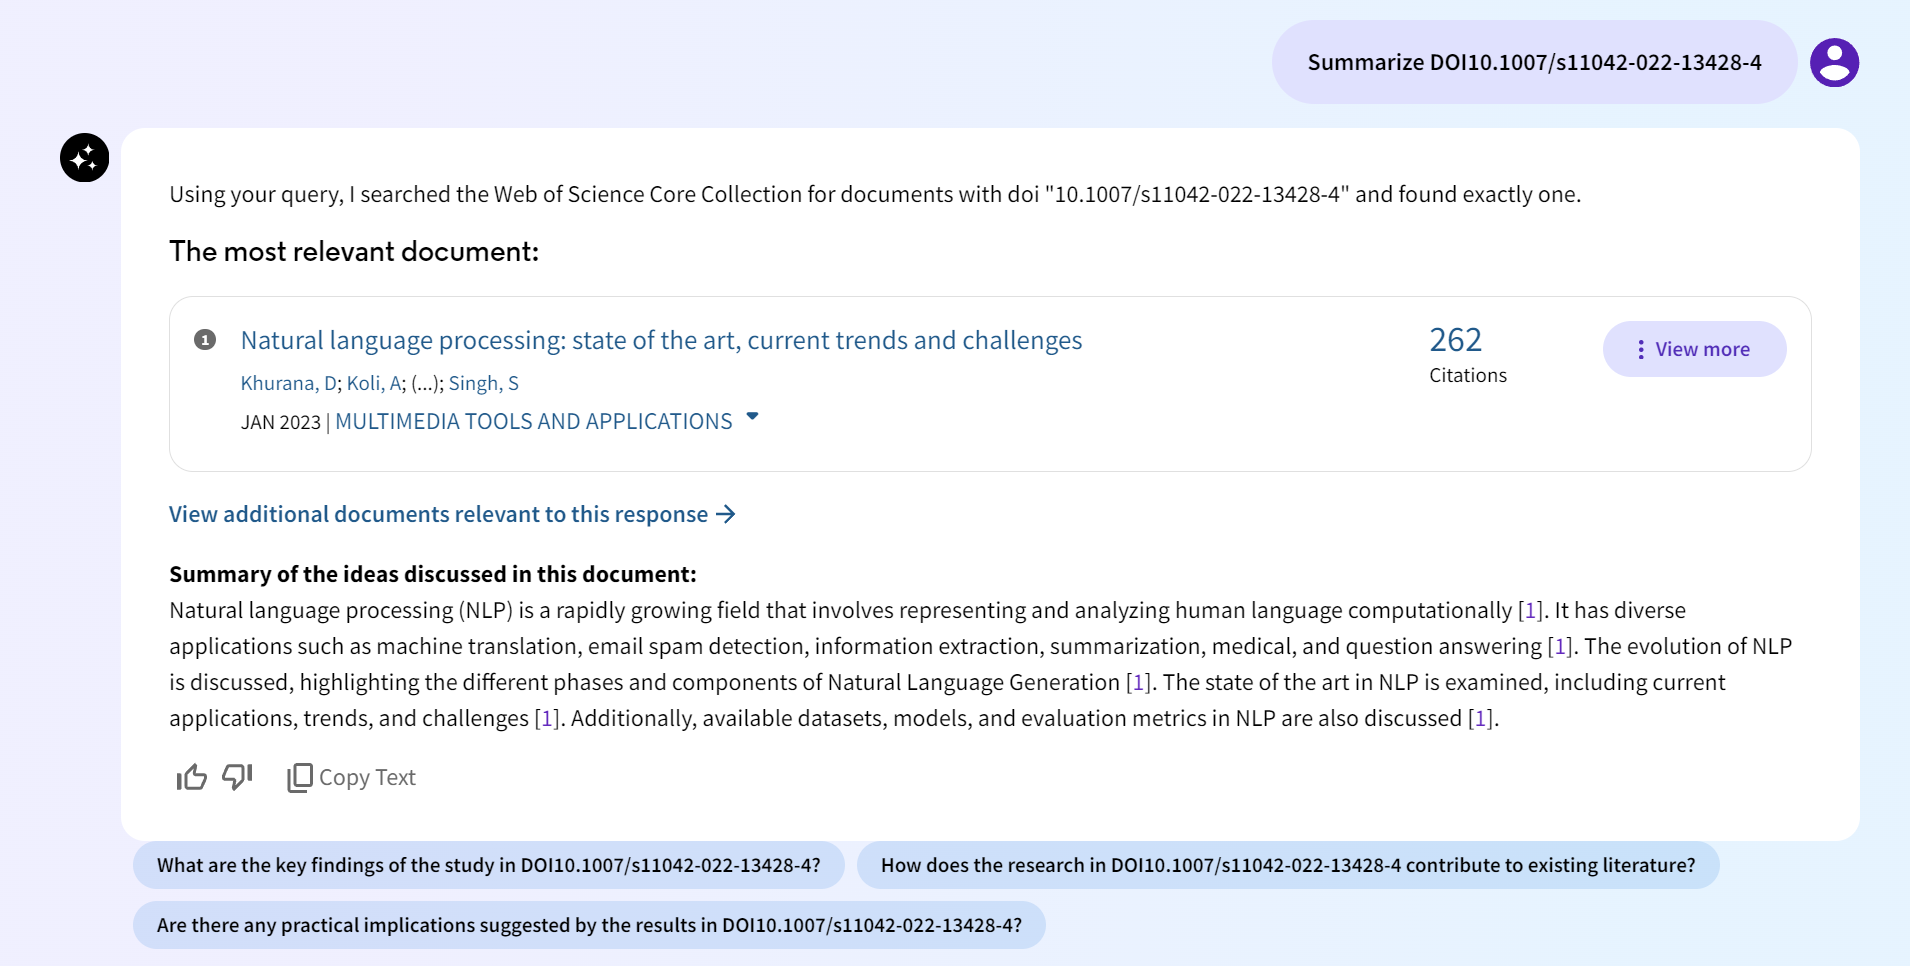Select the key findings suggested question
The width and height of the screenshot is (1910, 966).
pos(488,865)
